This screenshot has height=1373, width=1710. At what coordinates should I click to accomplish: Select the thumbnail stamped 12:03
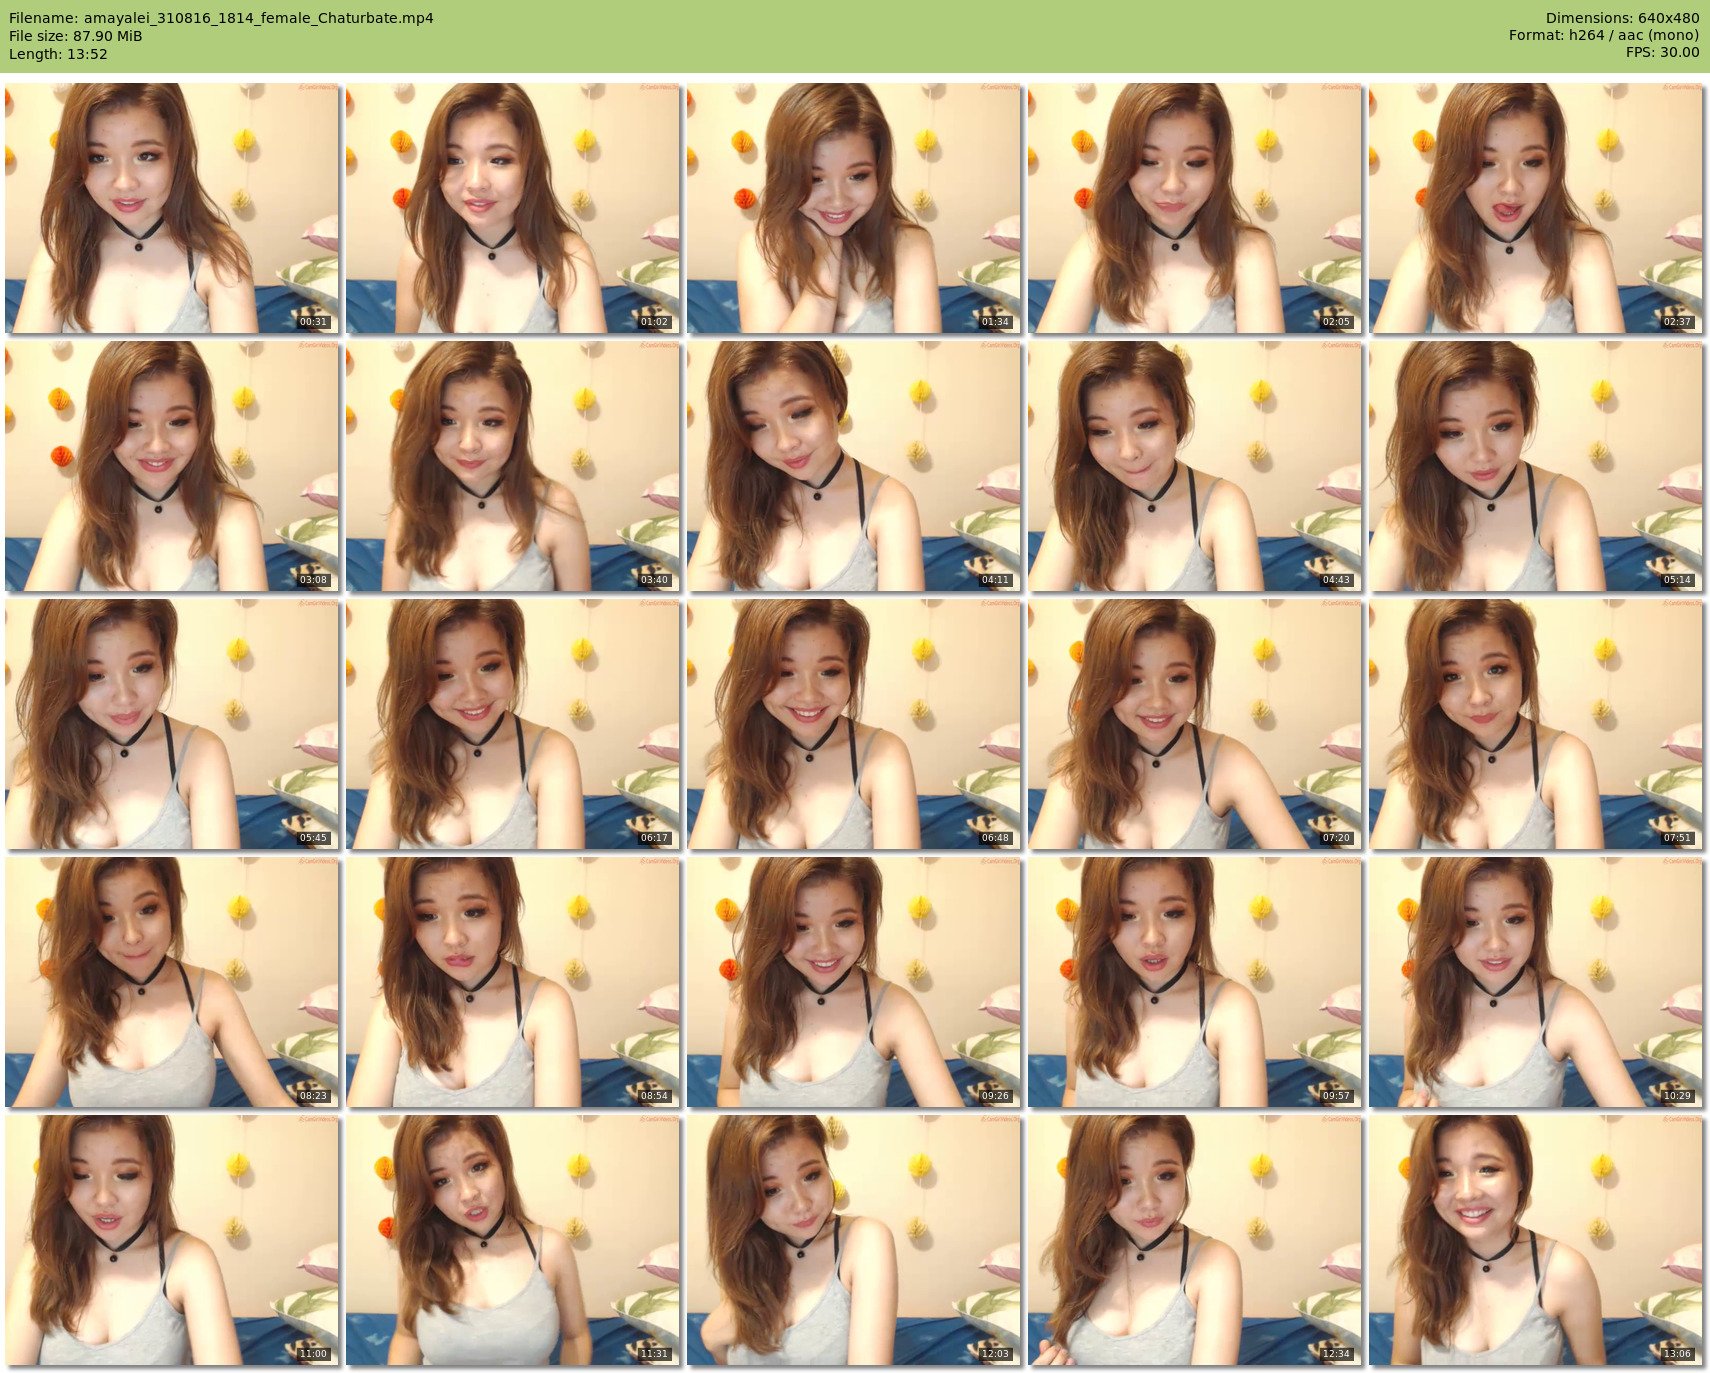854,1240
